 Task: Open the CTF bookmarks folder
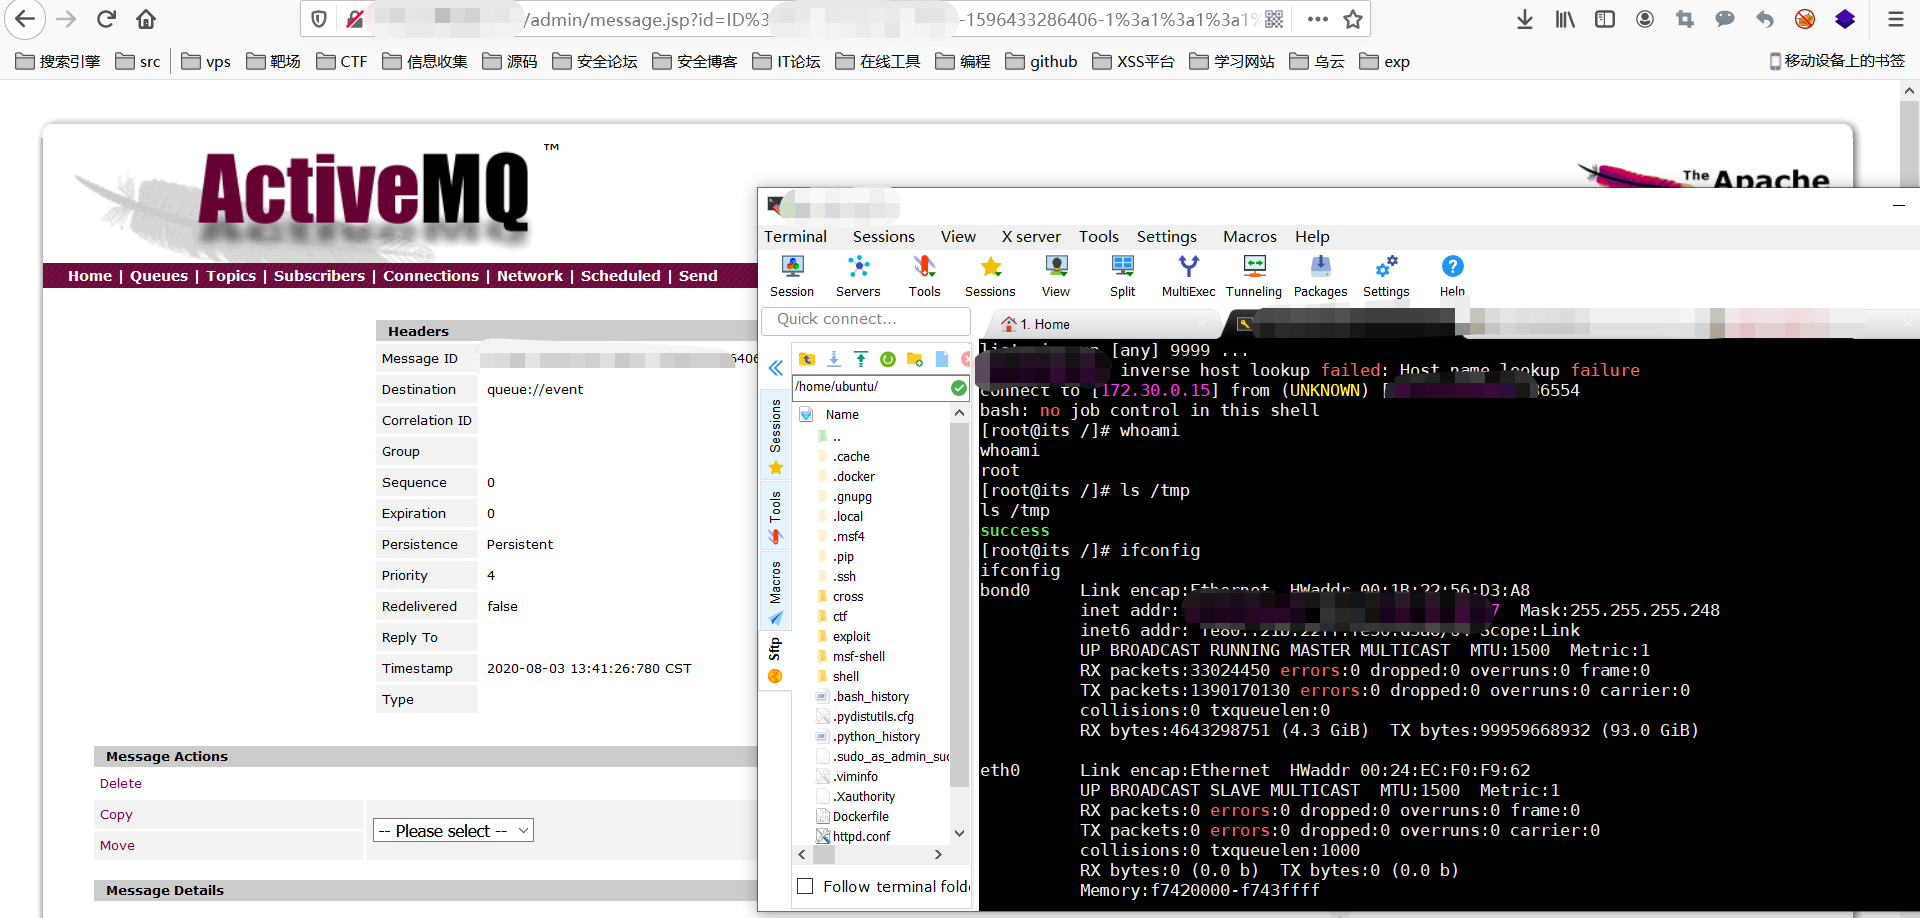[342, 61]
